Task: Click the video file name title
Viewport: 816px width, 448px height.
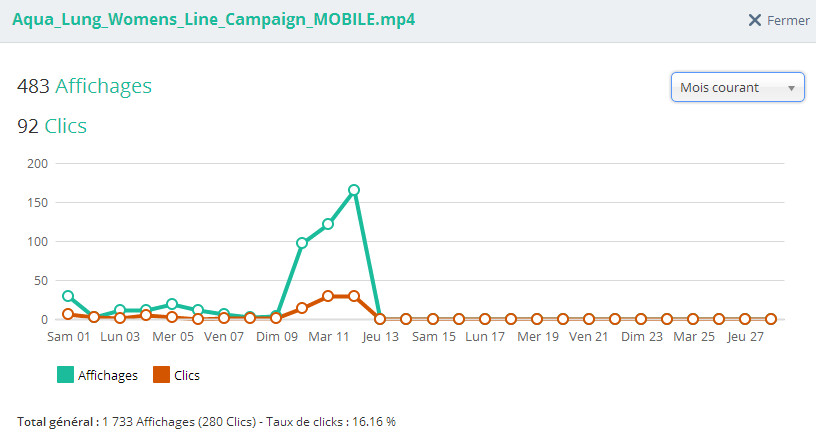Action: pos(213,21)
